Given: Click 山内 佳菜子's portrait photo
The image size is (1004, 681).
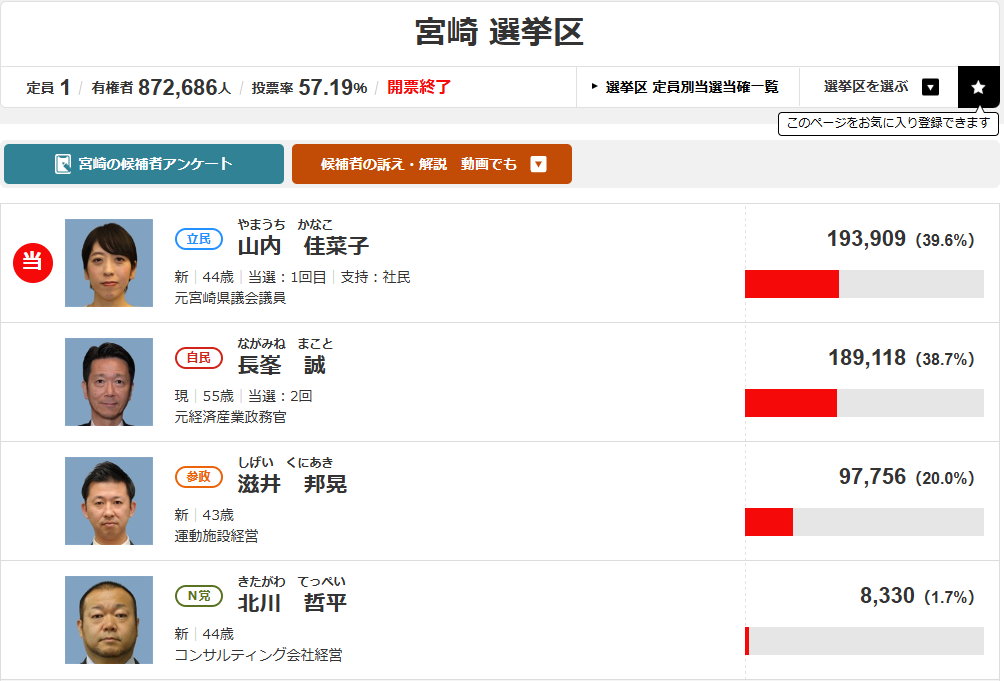Looking at the screenshot, I should (x=109, y=263).
